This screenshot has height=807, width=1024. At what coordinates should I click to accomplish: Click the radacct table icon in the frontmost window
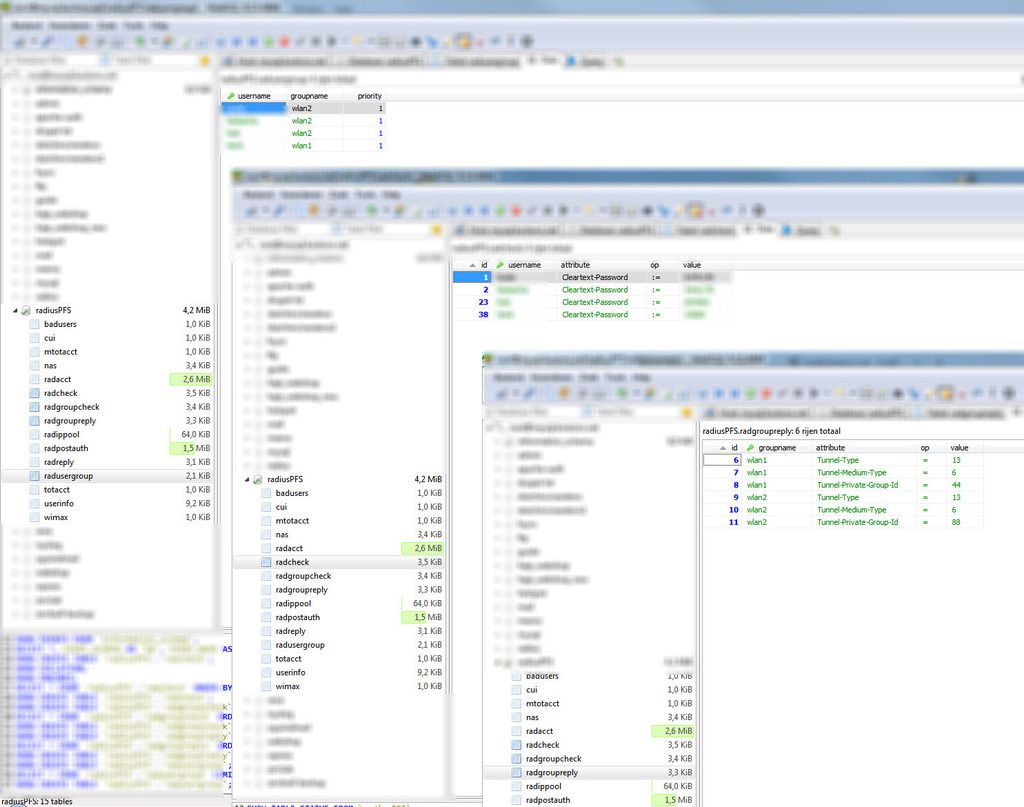[x=517, y=731]
